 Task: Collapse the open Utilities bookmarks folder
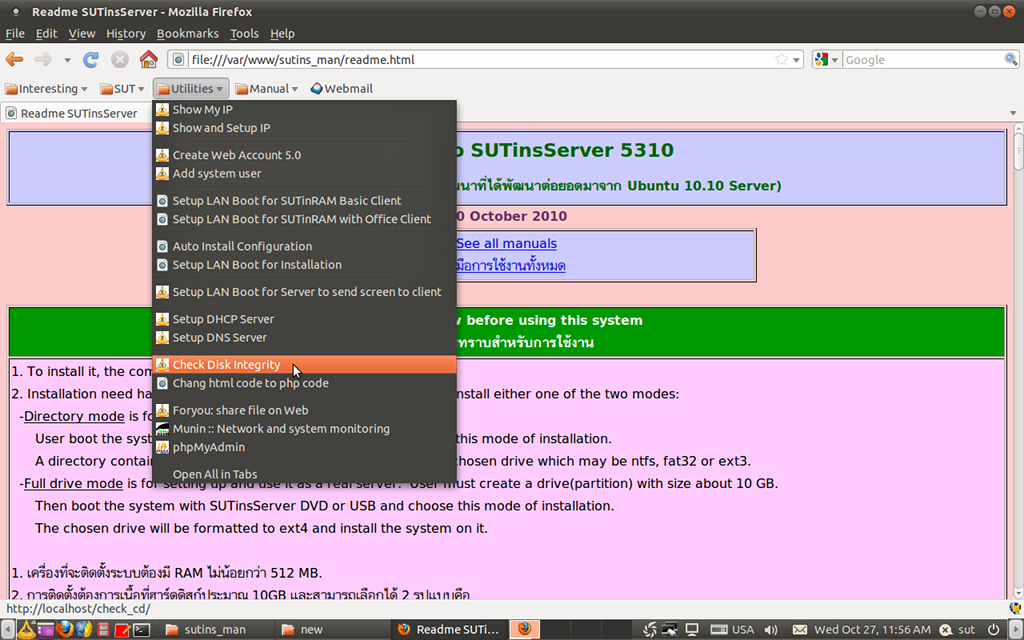click(x=191, y=88)
